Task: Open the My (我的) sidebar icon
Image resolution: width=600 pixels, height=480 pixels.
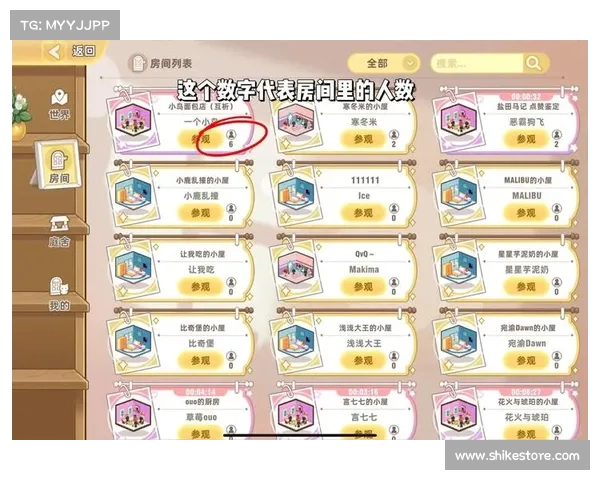Action: point(59,286)
